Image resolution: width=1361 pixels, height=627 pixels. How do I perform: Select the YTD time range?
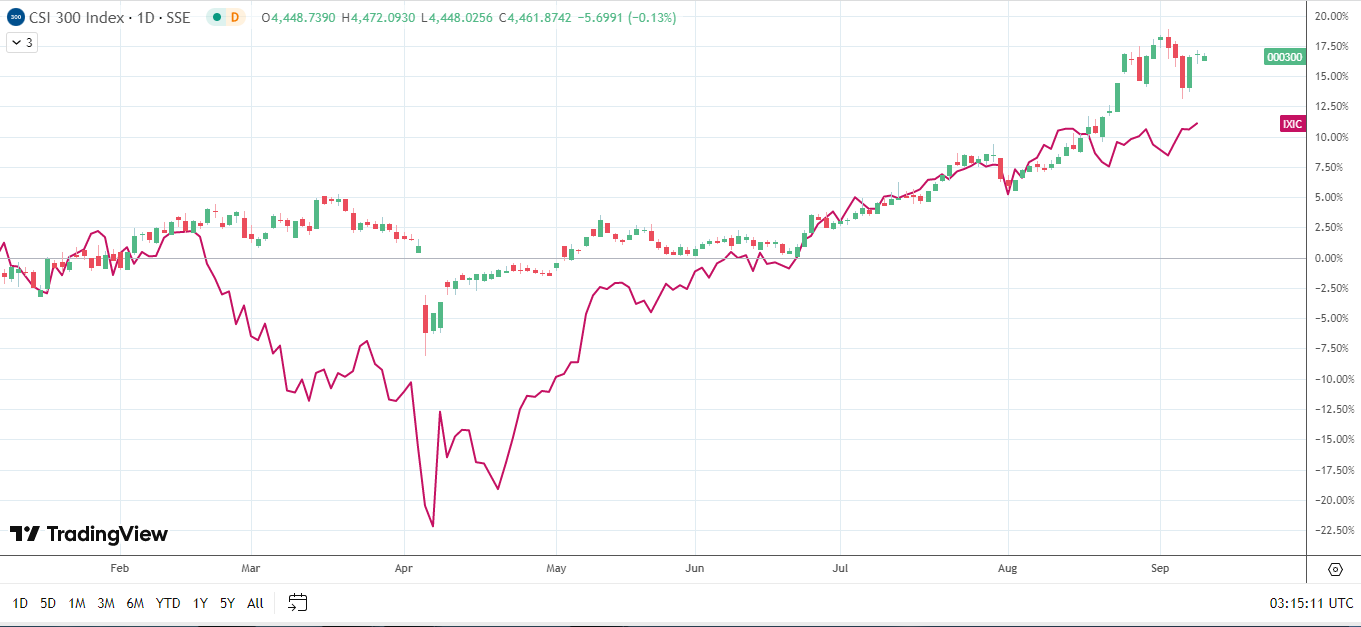pyautogui.click(x=168, y=603)
